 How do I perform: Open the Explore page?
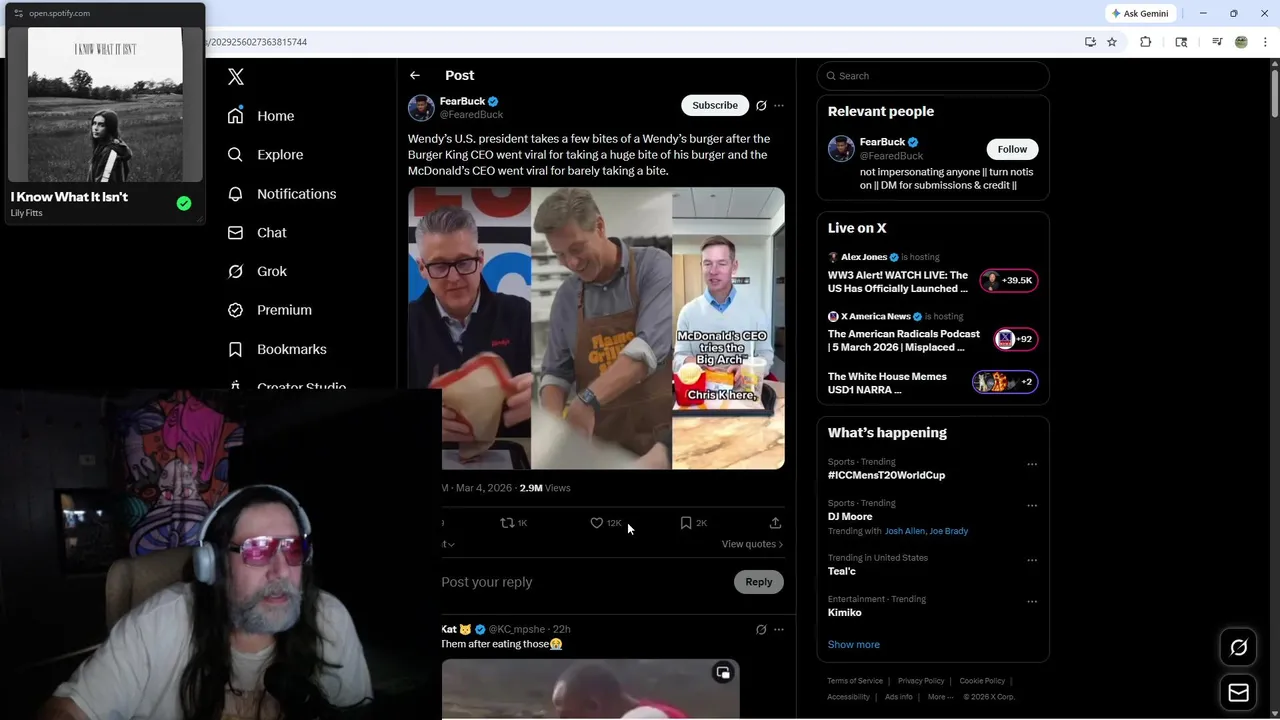click(x=265, y=155)
